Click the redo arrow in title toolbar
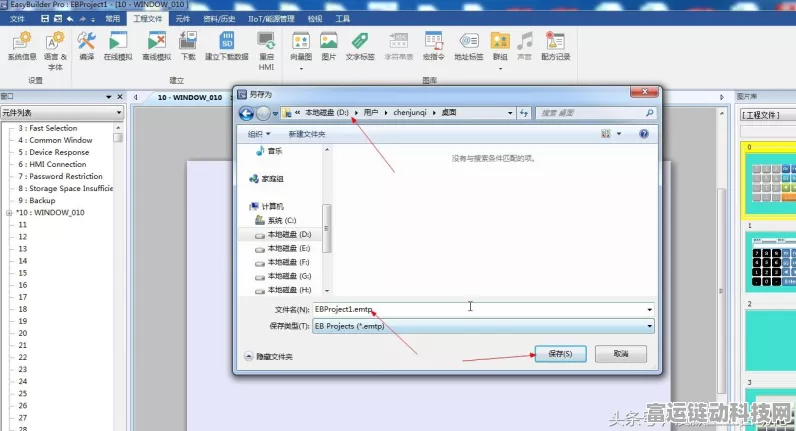Screen dimensions: 796x431 coord(82,19)
